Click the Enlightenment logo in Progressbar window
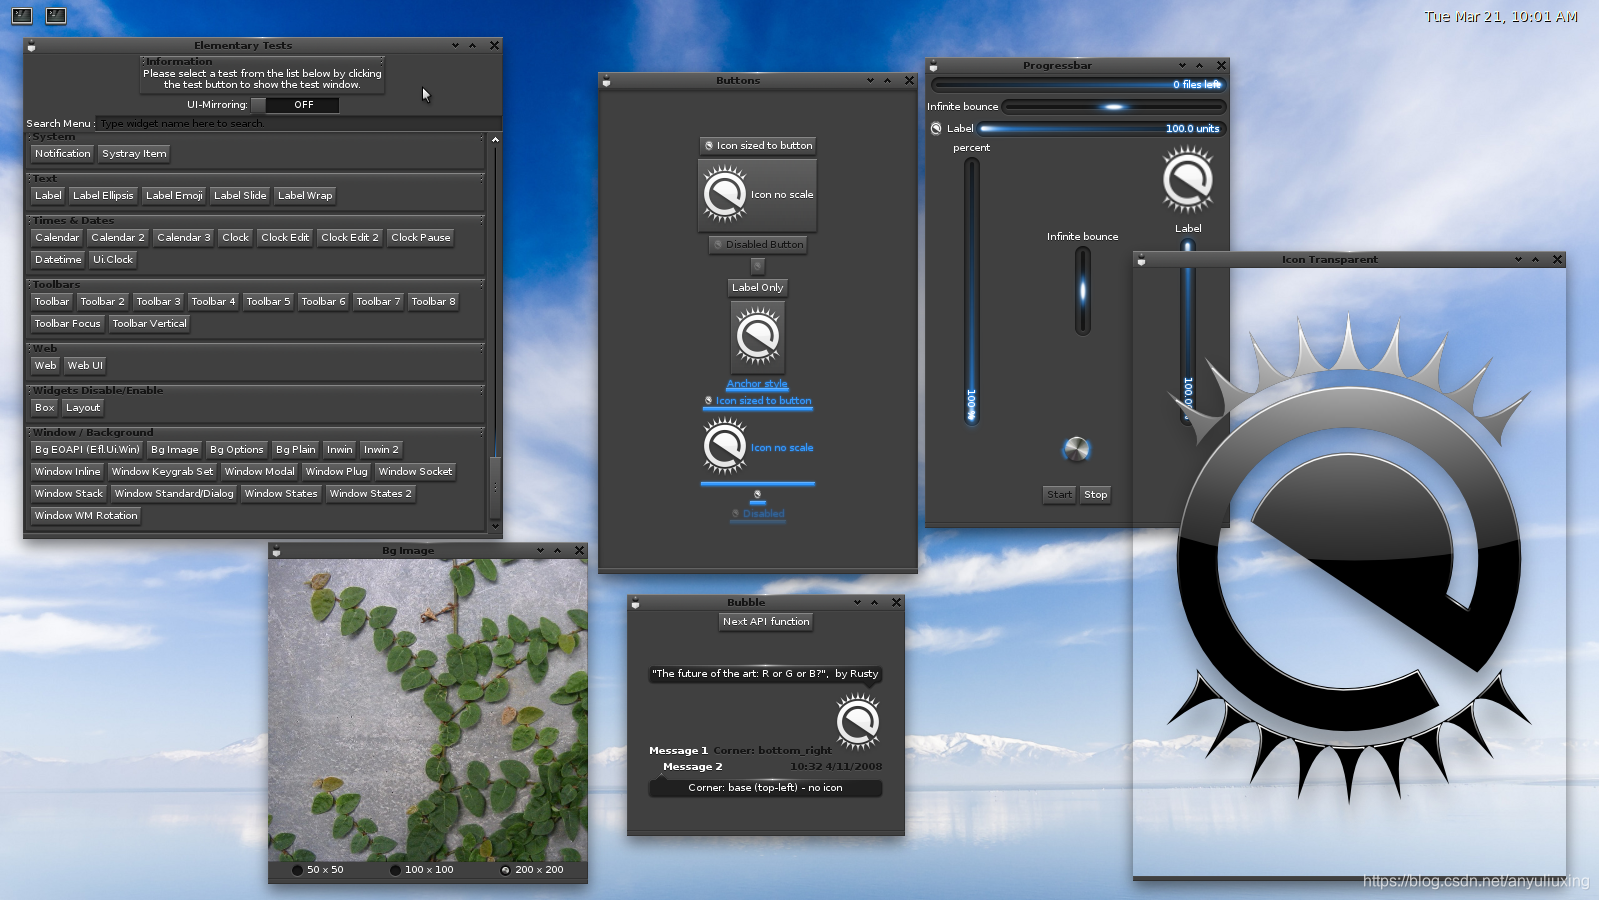1599x900 pixels. [1188, 180]
